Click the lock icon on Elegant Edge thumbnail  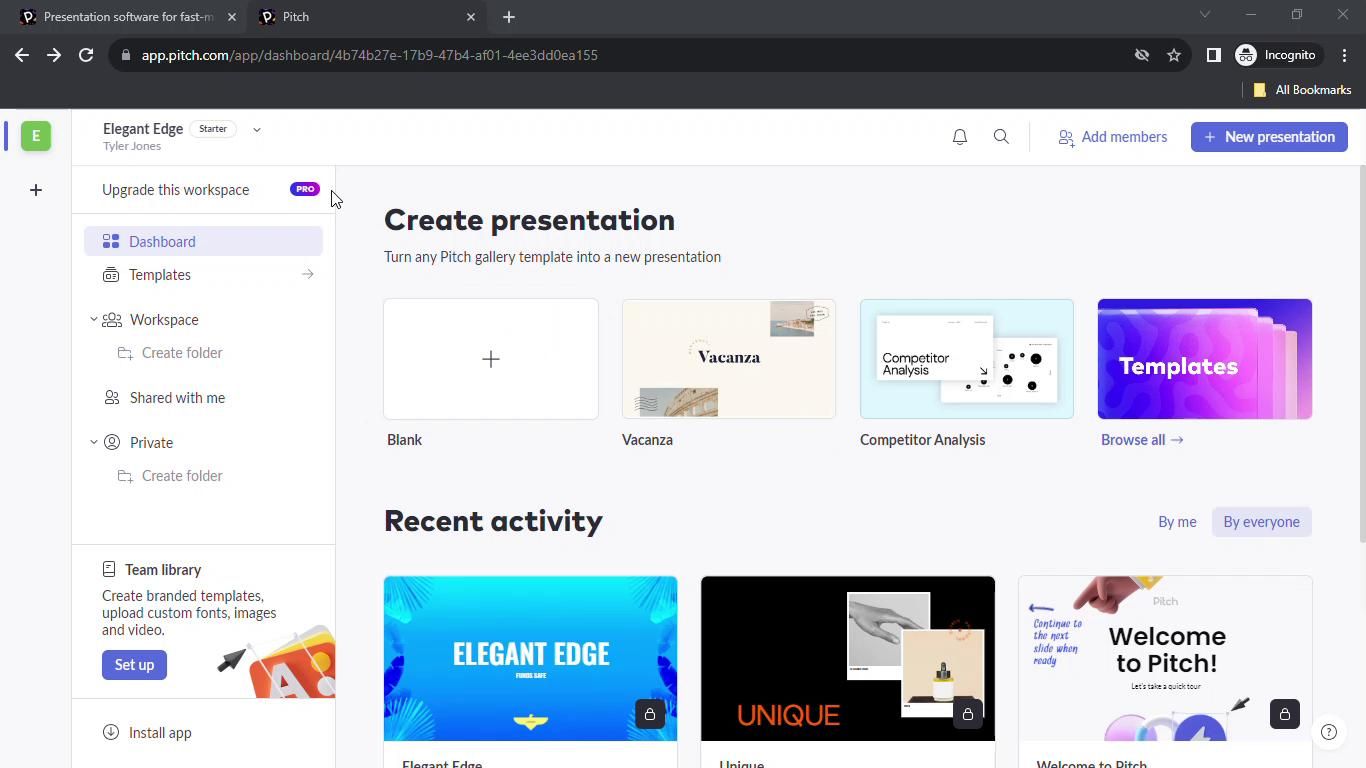[650, 714]
